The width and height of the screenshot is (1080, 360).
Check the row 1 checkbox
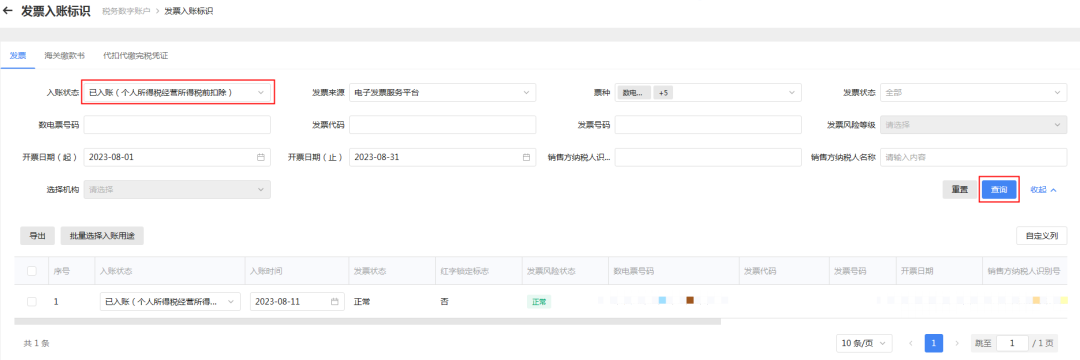[x=32, y=301]
